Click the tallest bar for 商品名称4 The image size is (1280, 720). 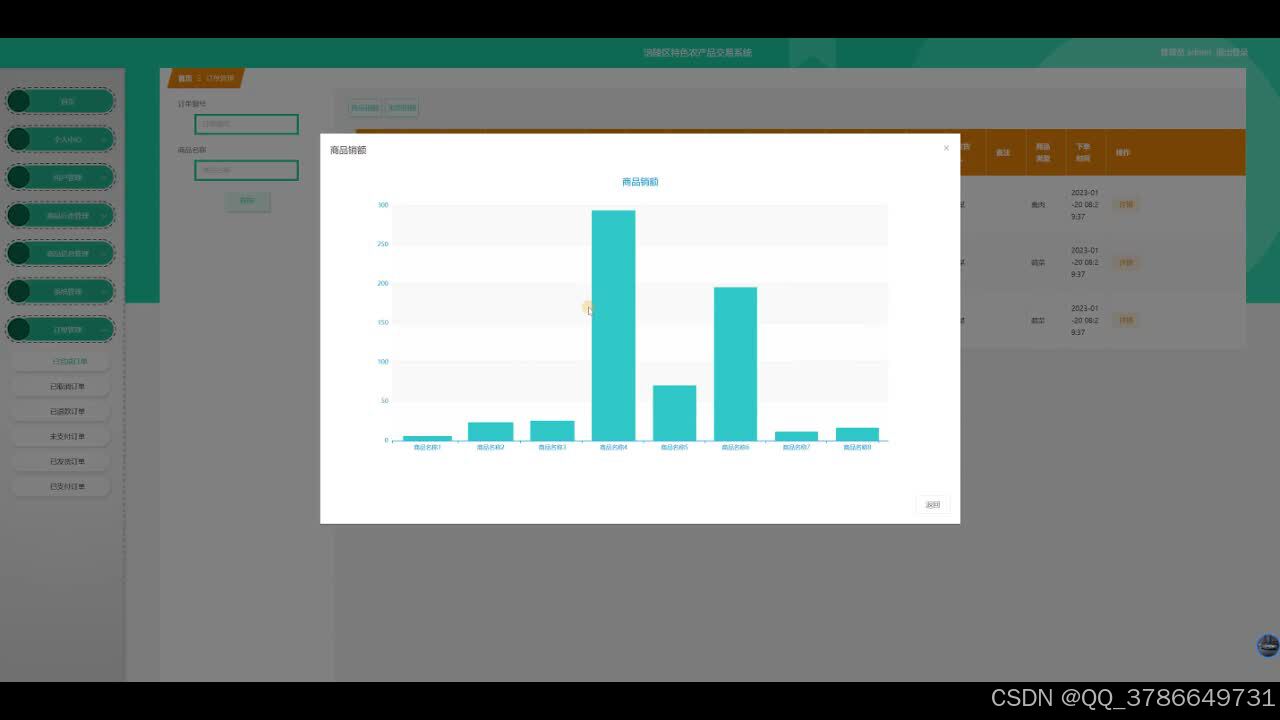(x=613, y=325)
